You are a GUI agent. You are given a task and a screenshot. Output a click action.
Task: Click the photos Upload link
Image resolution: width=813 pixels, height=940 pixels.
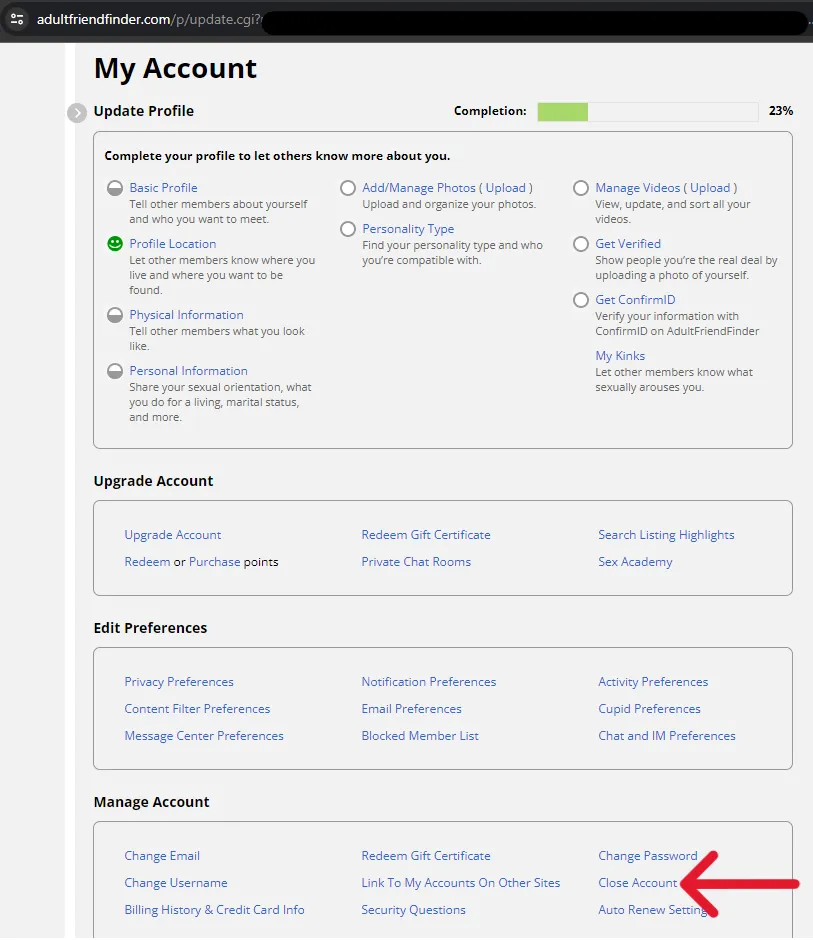pyautogui.click(x=505, y=188)
